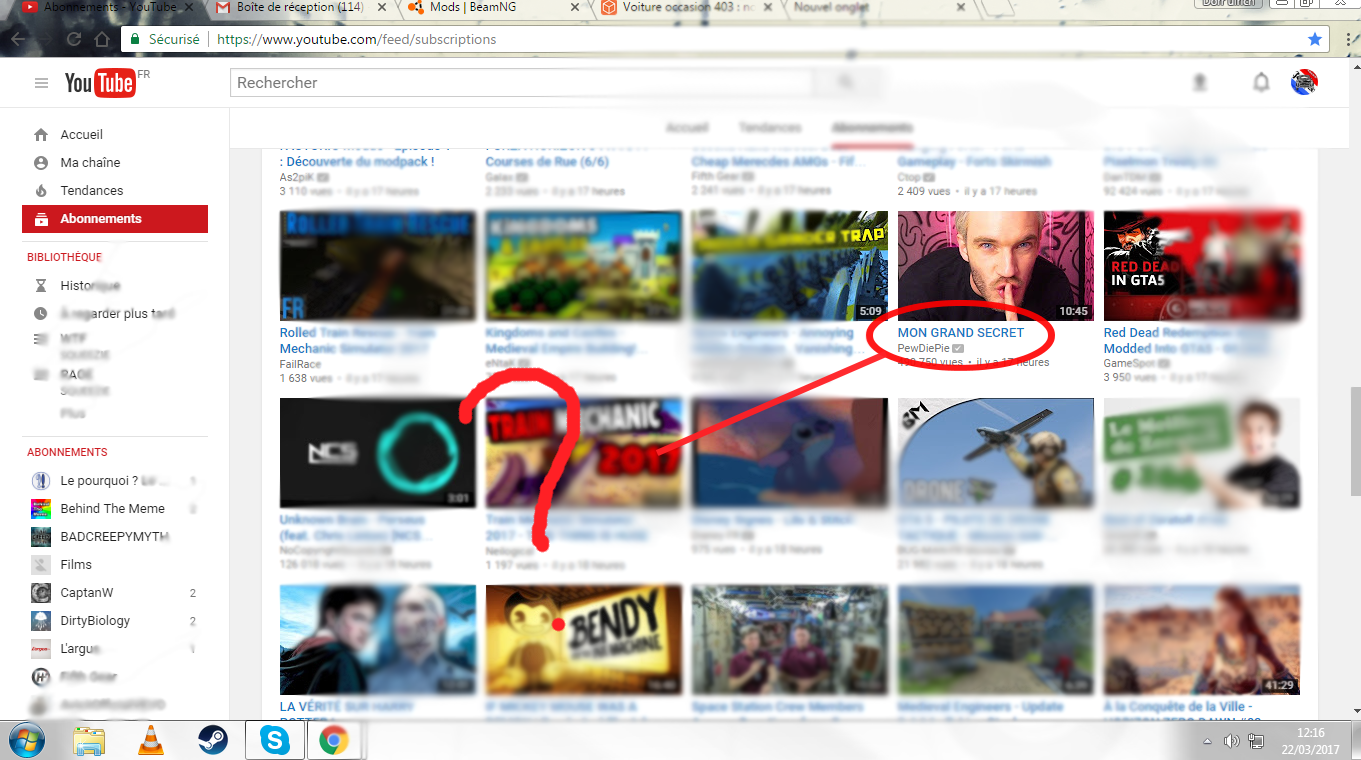Open À regarder plus tard playlist
The width and height of the screenshot is (1361, 760).
coord(115,314)
